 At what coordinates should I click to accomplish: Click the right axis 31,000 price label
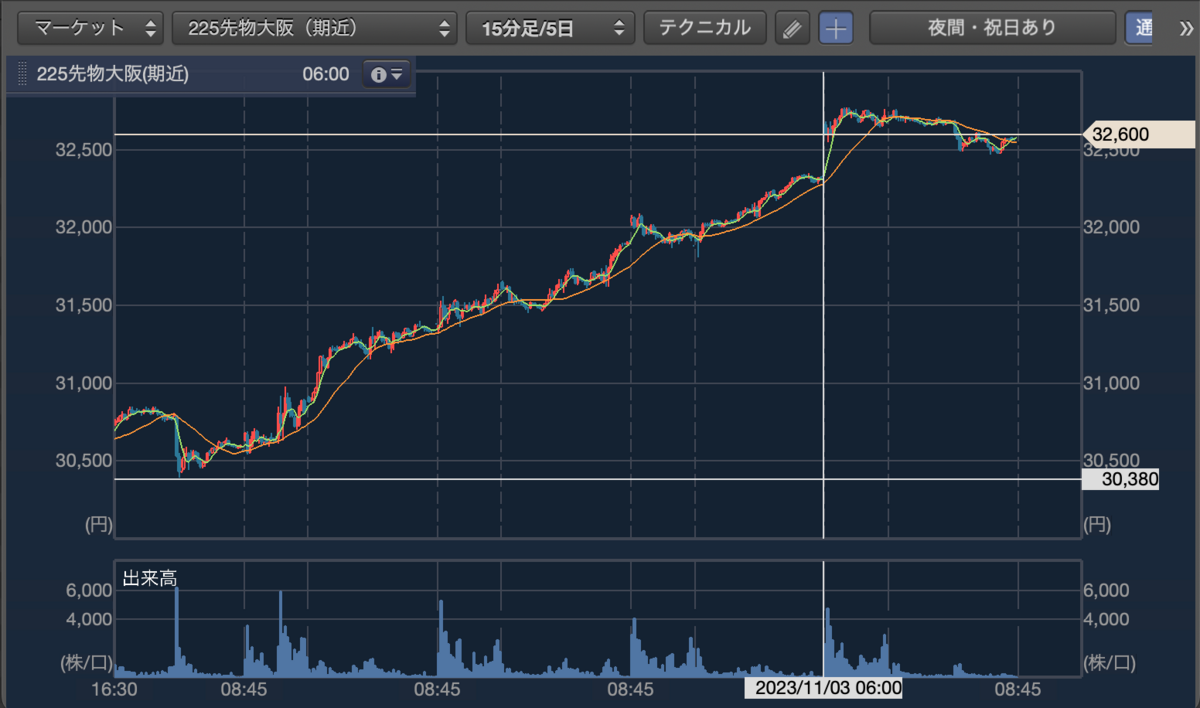tap(1112, 383)
